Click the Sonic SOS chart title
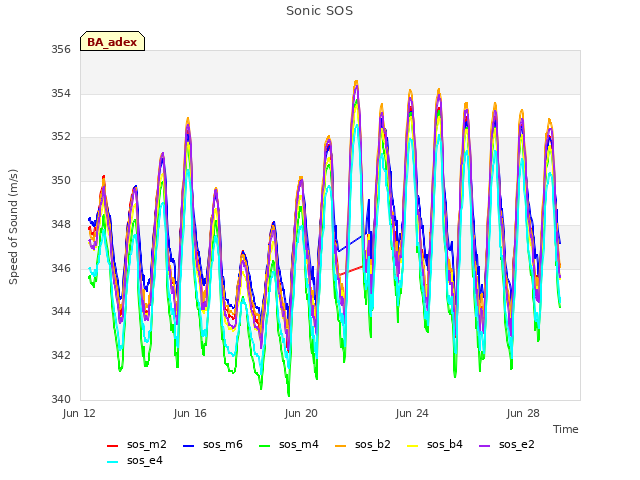Viewport: 640px width, 480px height. click(319, 11)
